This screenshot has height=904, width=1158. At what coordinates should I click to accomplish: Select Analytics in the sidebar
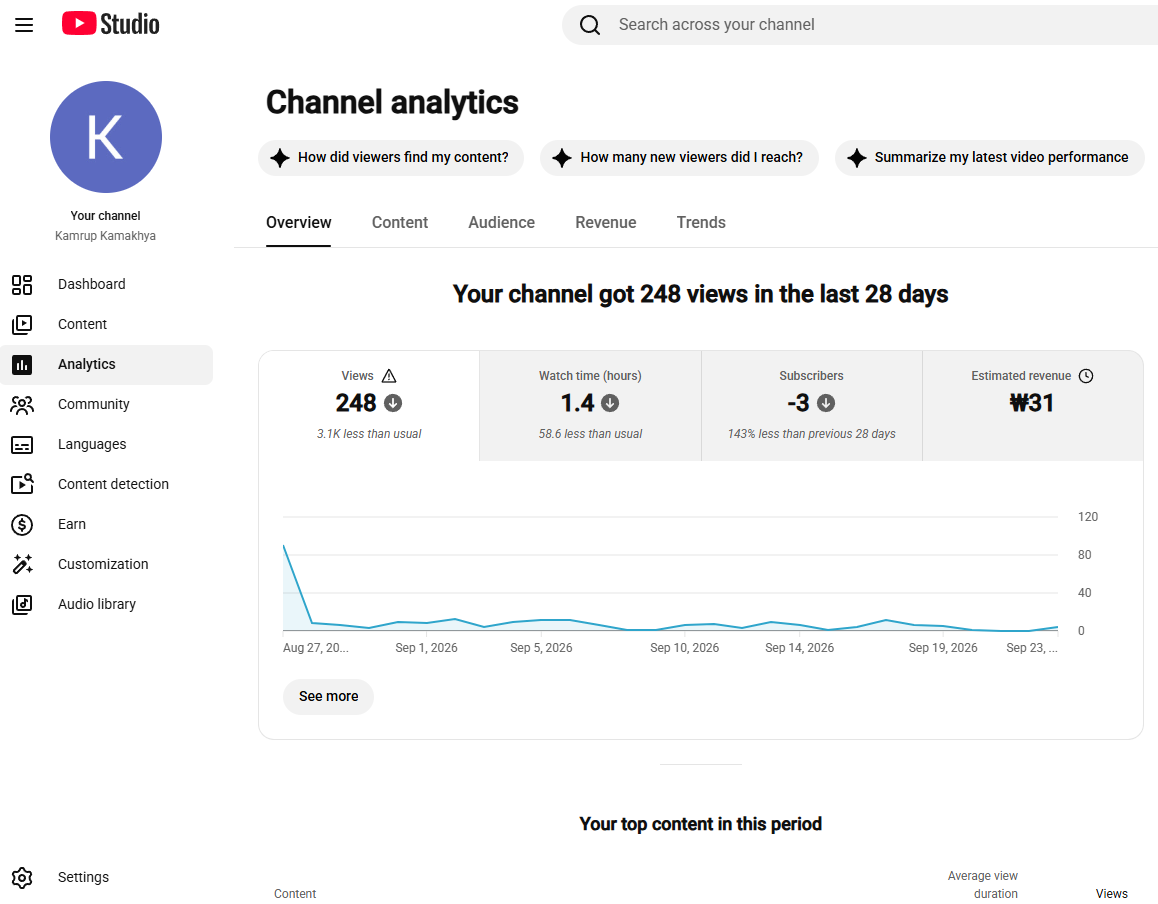pyautogui.click(x=106, y=364)
